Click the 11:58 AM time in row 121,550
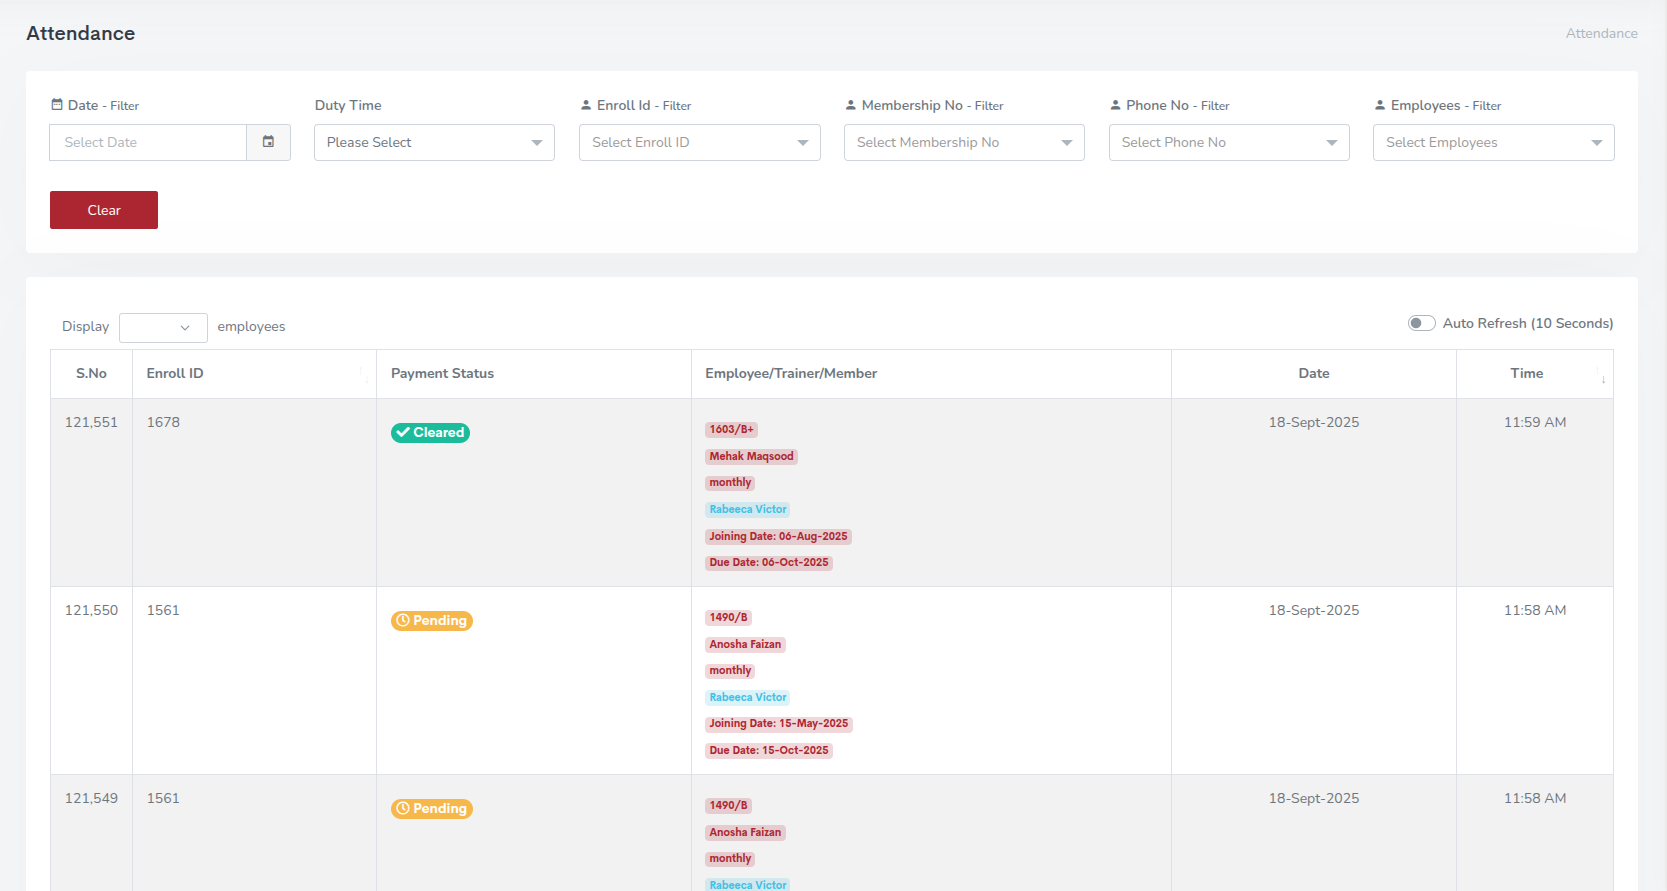This screenshot has height=891, width=1667. click(1535, 610)
